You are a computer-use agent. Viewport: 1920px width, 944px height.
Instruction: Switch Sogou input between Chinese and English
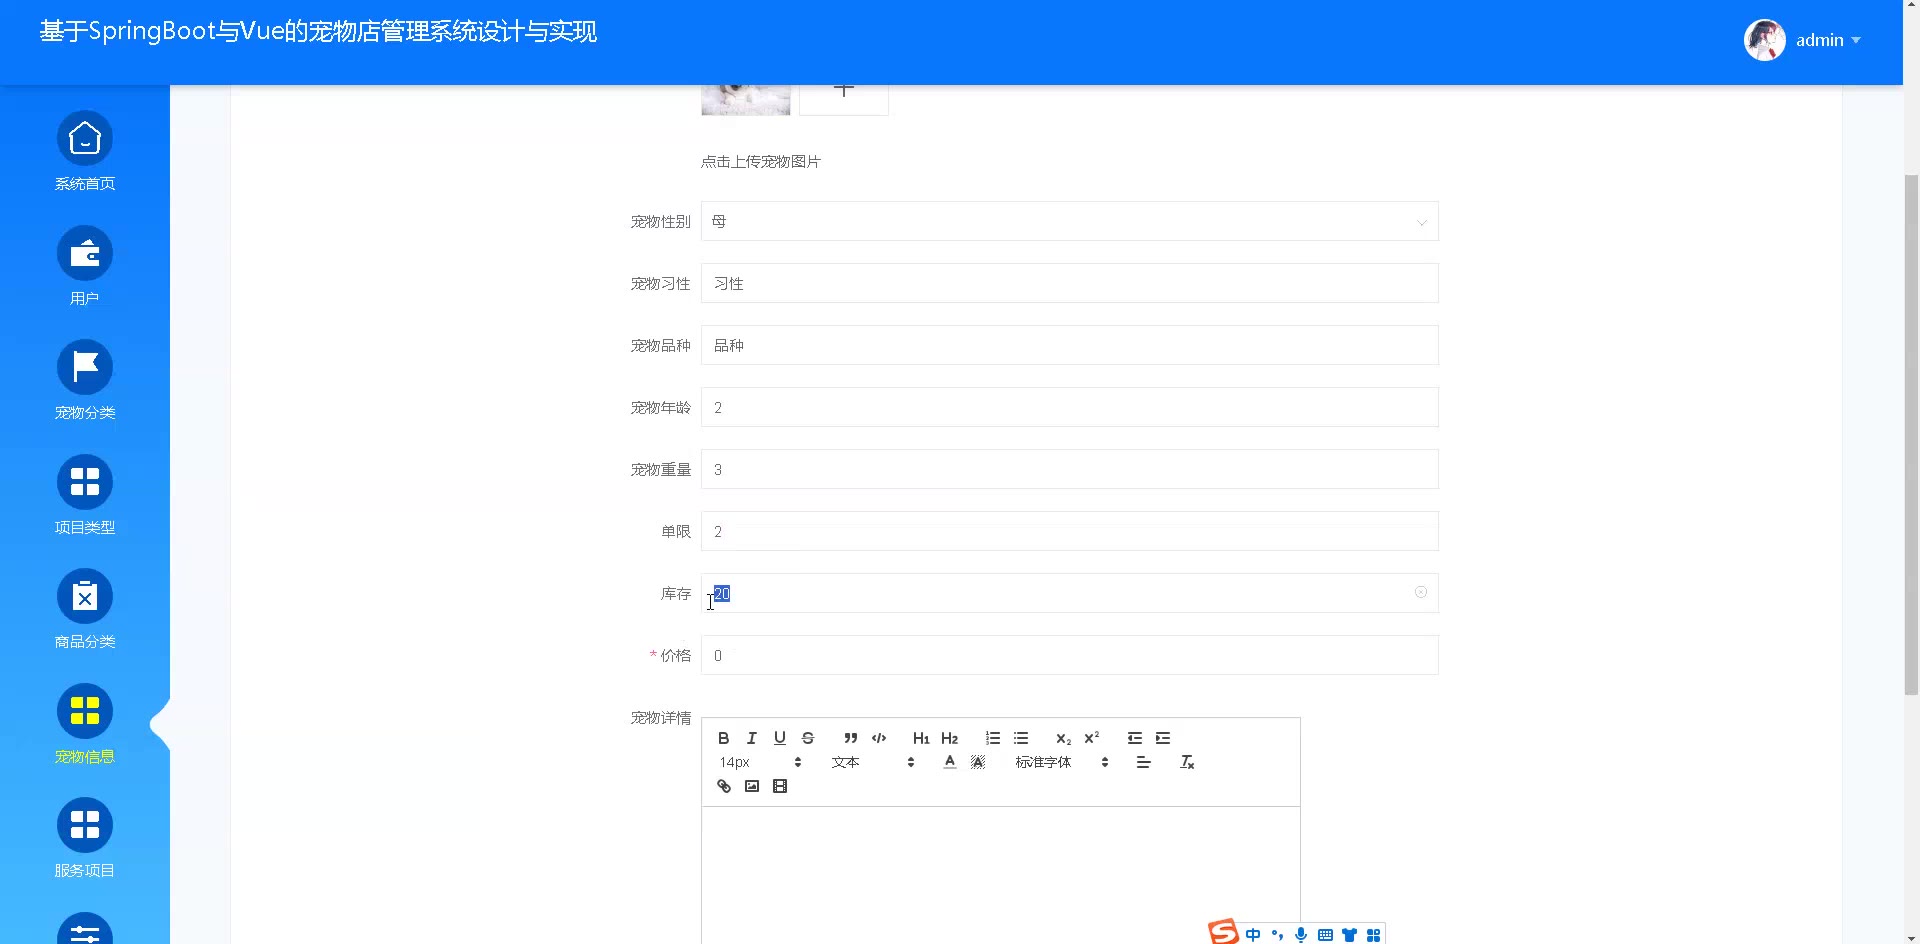(1253, 935)
